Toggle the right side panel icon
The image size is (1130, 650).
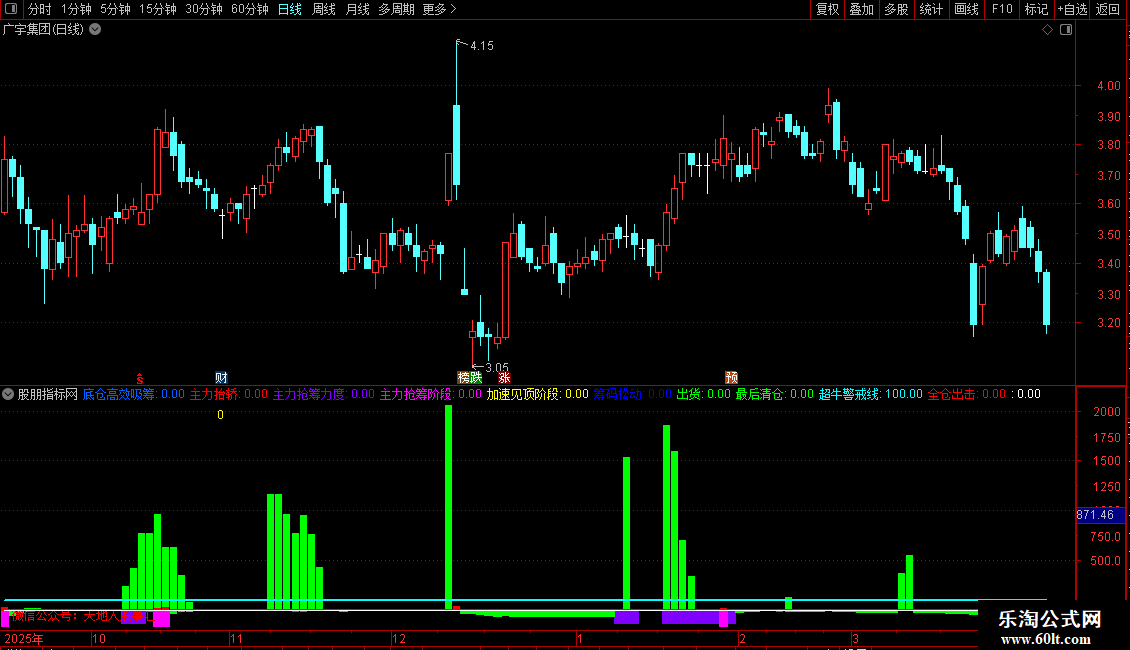1066,30
